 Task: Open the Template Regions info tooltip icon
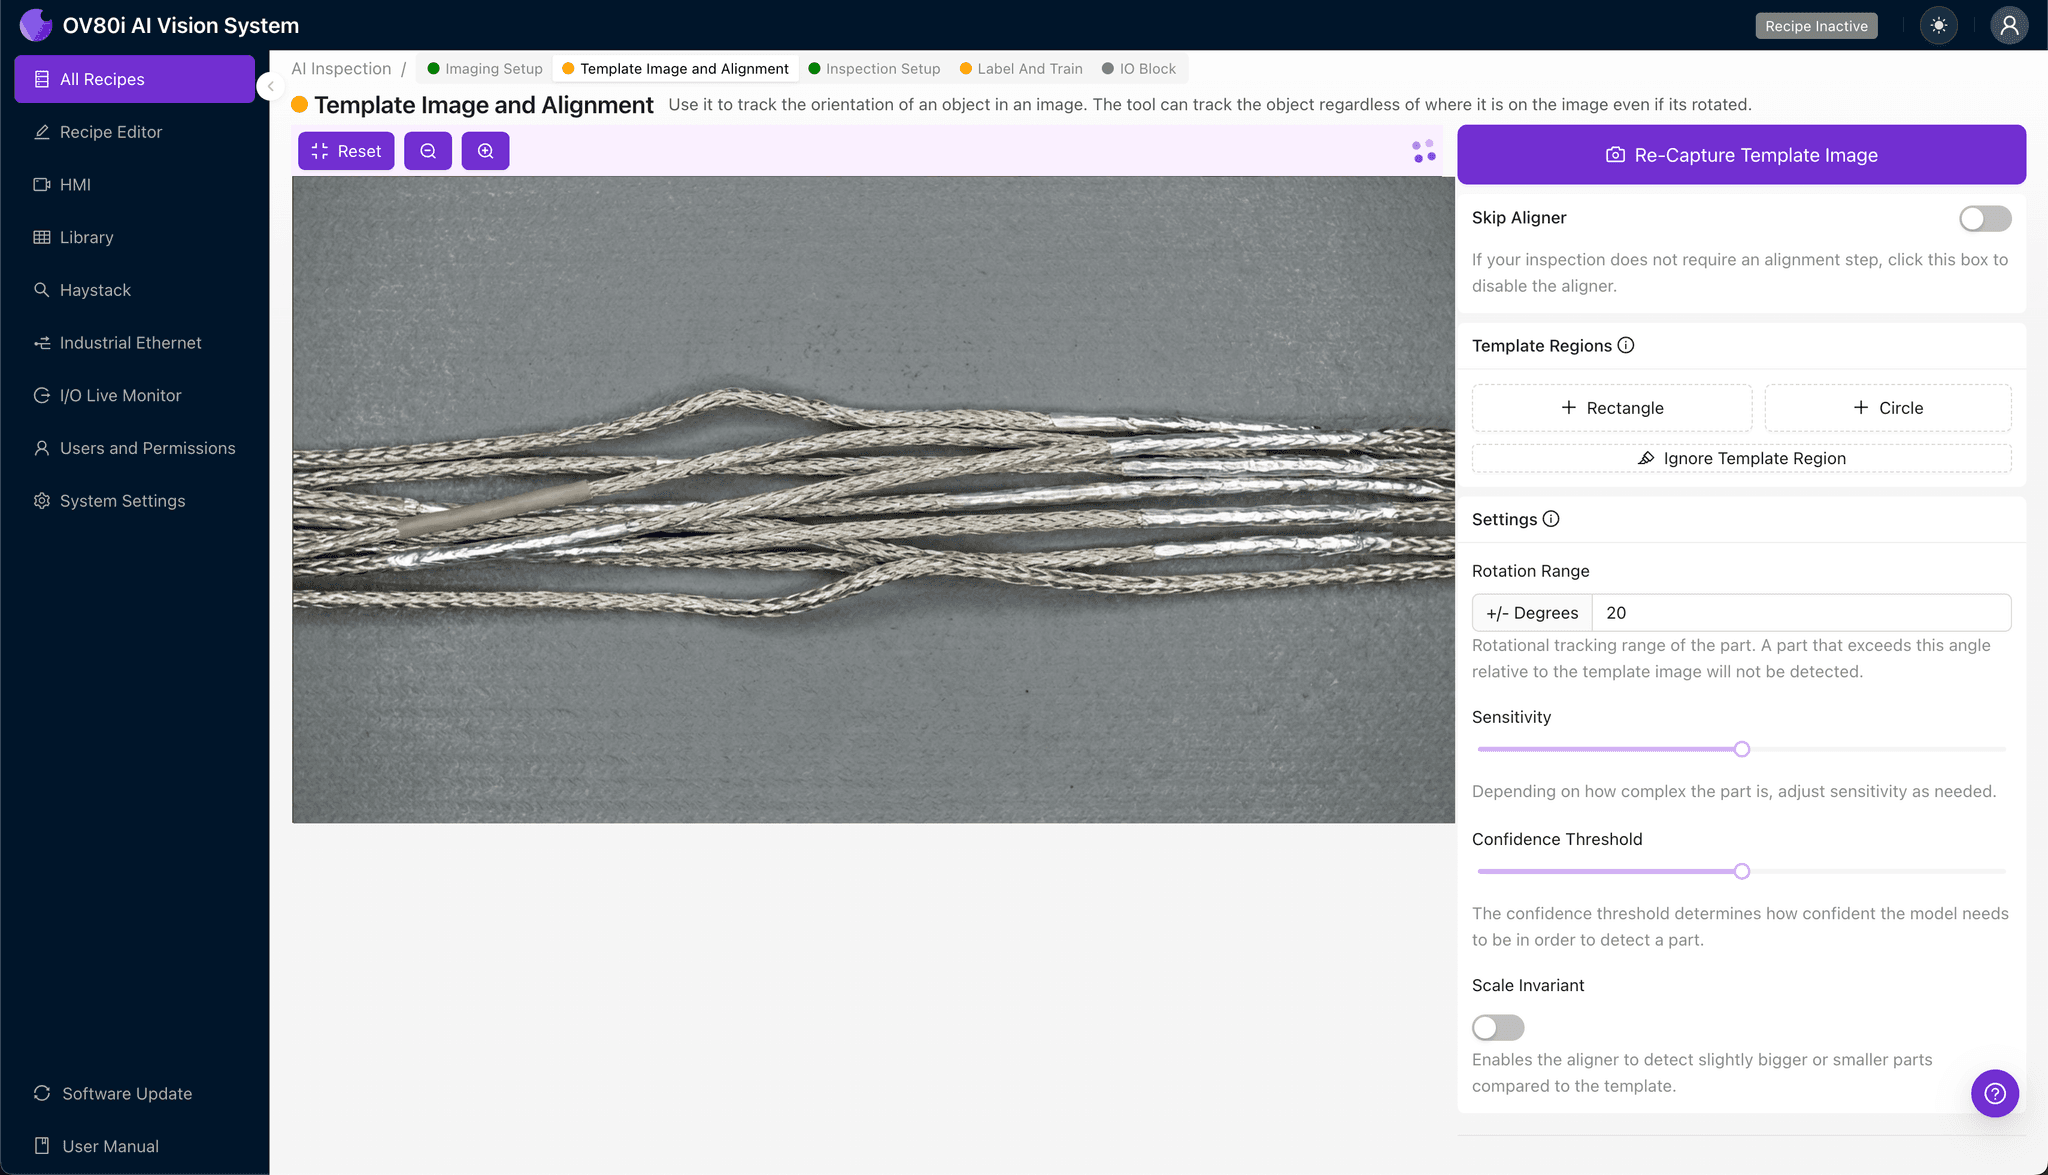pyautogui.click(x=1626, y=345)
